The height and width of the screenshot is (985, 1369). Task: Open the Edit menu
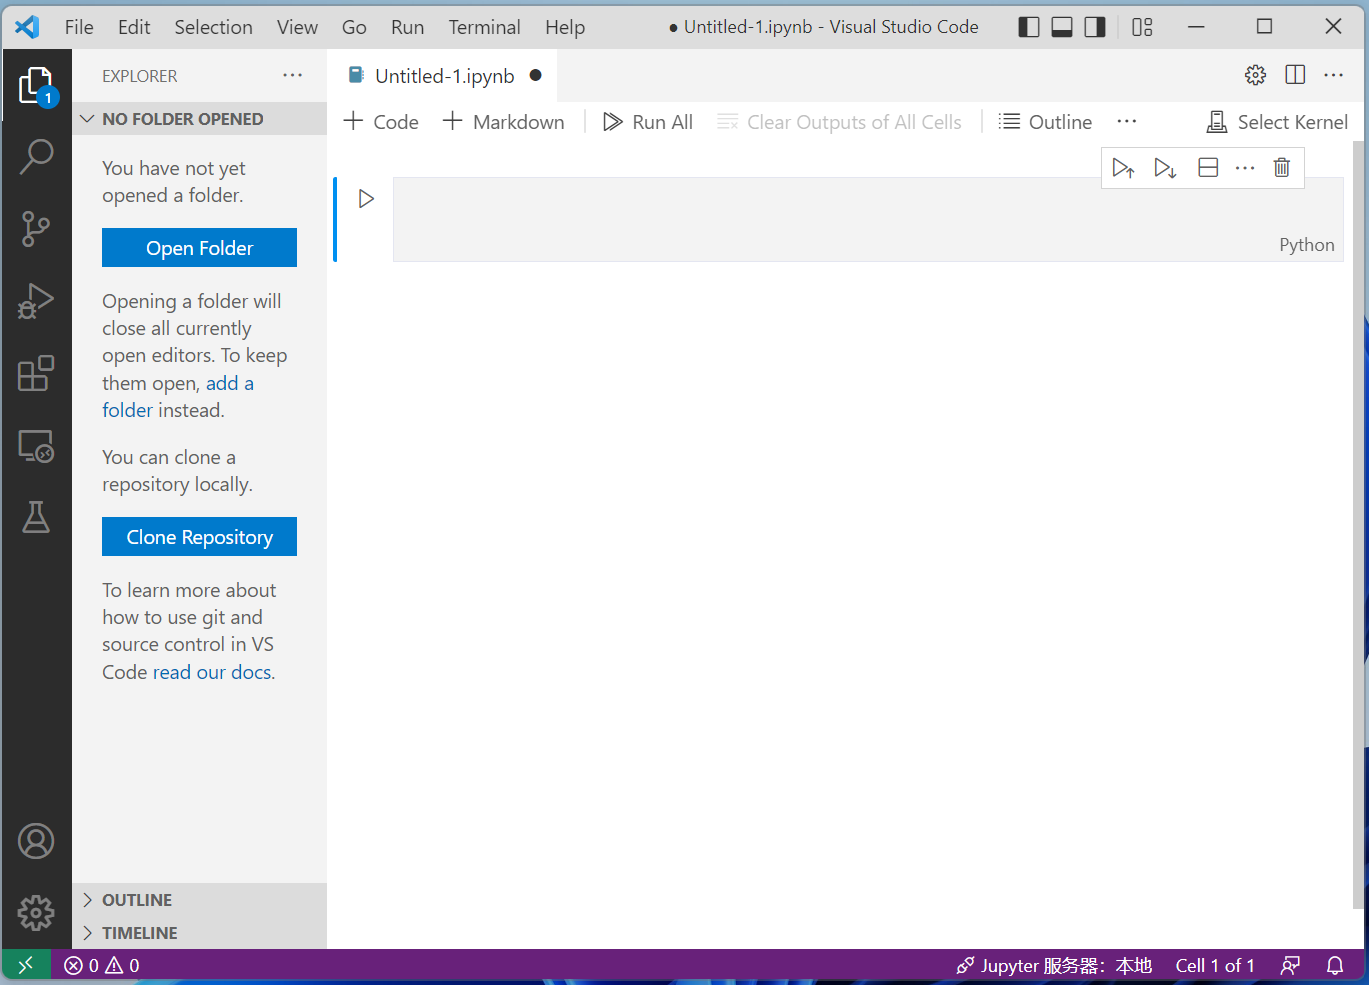pos(134,27)
